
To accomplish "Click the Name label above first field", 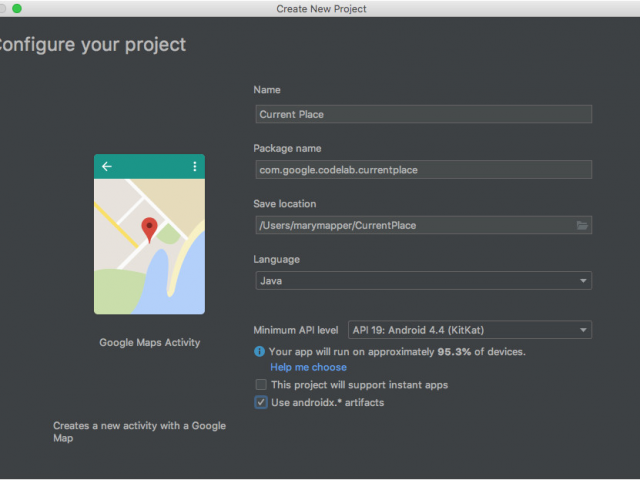I will [267, 90].
